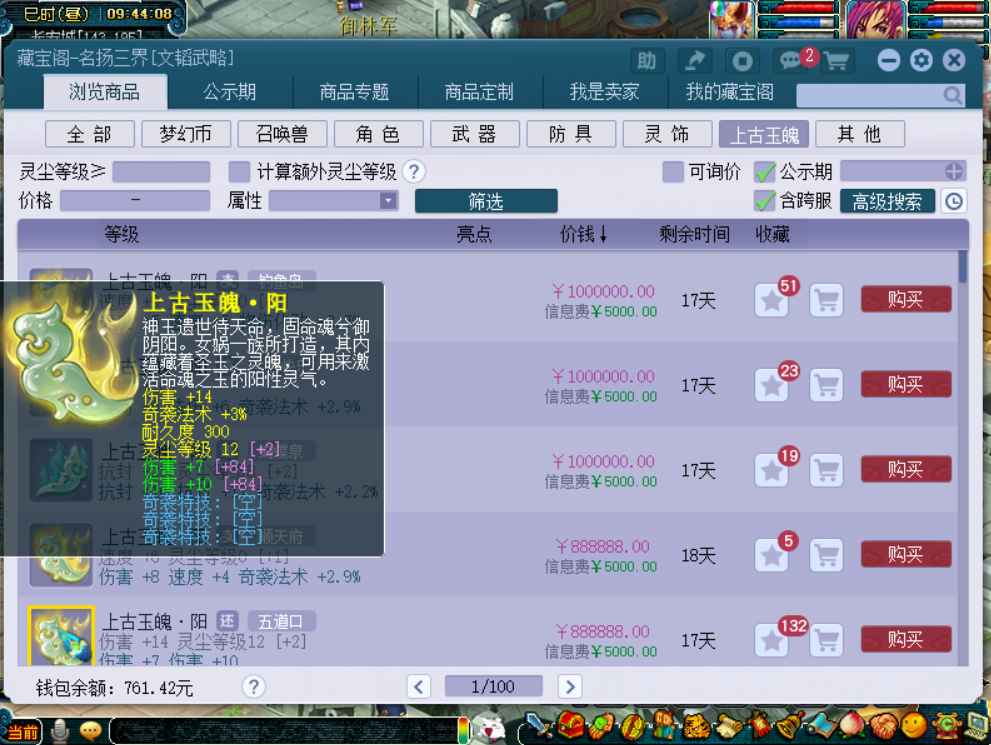Select the 召唤兽 category
The width and height of the screenshot is (991, 745).
pyautogui.click(x=281, y=134)
